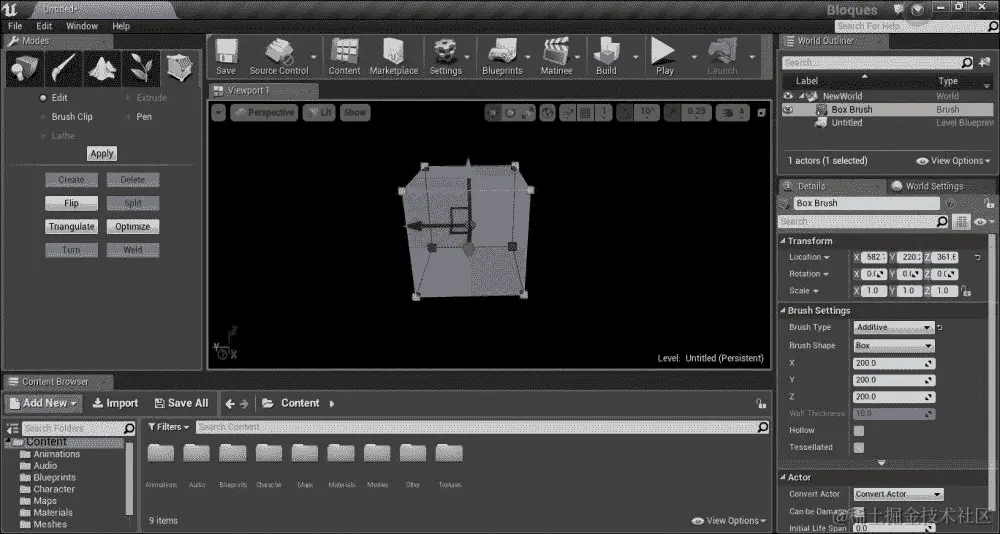The height and width of the screenshot is (534, 1000).
Task: Maximize or restore Viewport 1 icon
Action: [x=761, y=113]
